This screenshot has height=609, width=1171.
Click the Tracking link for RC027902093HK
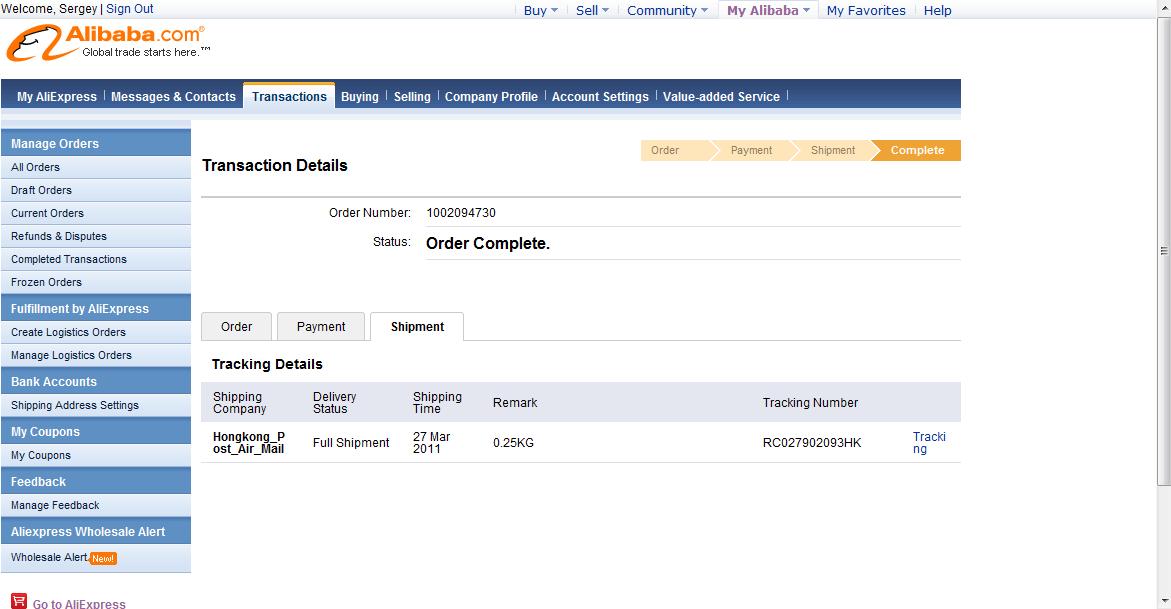[x=929, y=442]
